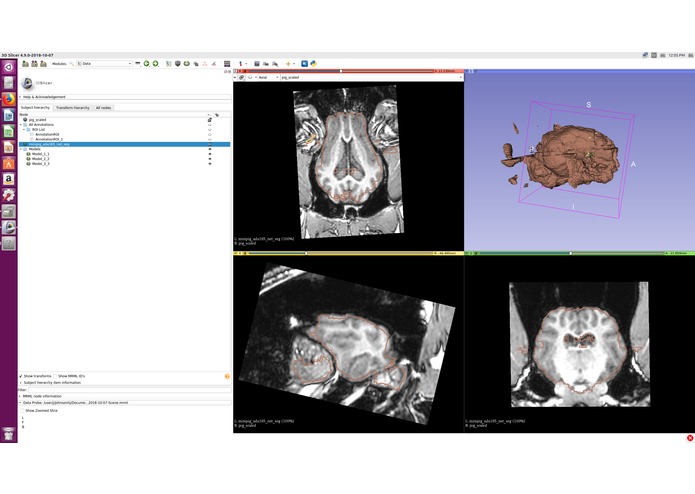Expand Help & Acknowledgement section

pyautogui.click(x=125, y=97)
